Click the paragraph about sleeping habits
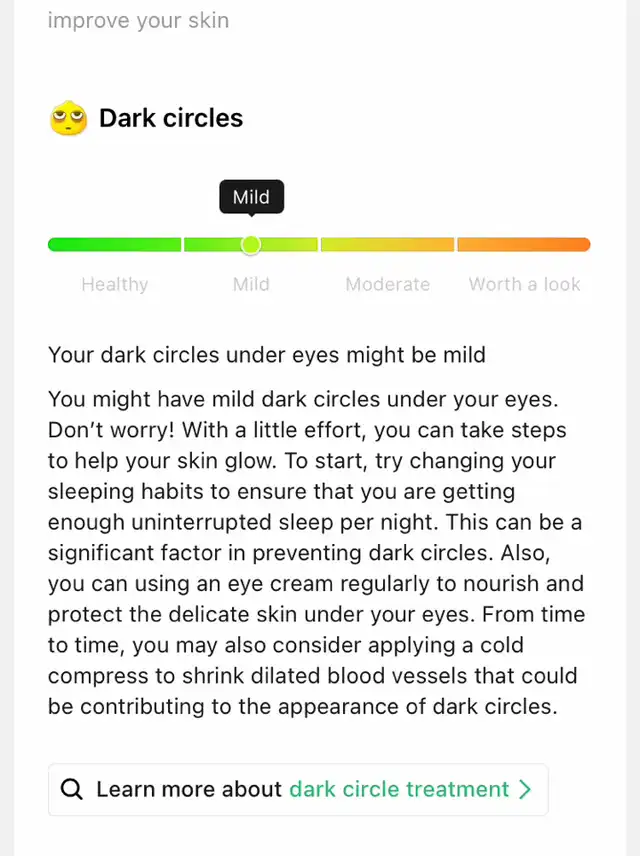The width and height of the screenshot is (640, 856). point(316,552)
